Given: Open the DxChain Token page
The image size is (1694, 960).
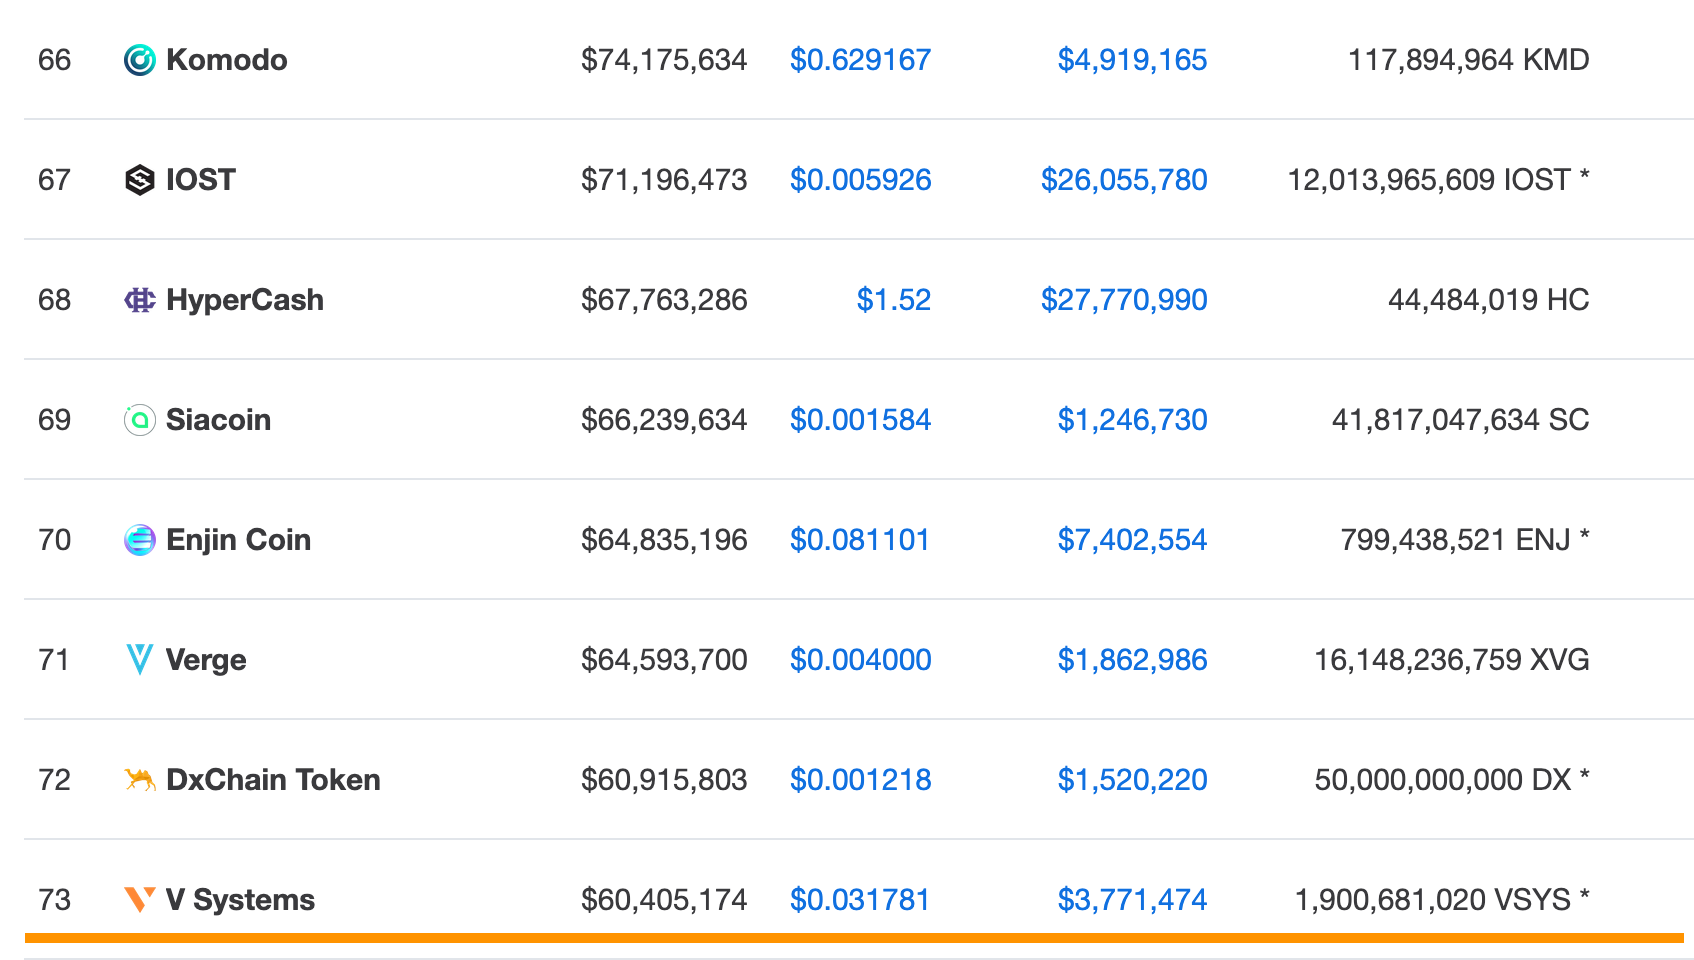Looking at the screenshot, I should point(273,780).
